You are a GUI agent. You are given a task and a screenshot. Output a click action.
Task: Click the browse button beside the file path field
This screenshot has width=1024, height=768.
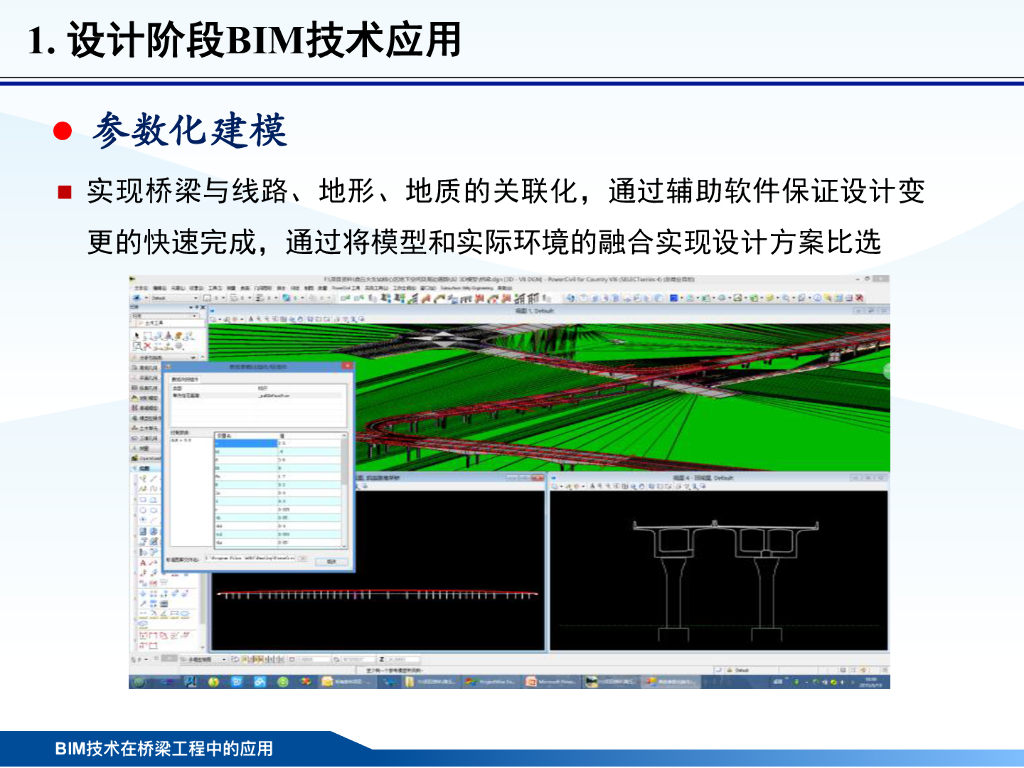coord(302,559)
